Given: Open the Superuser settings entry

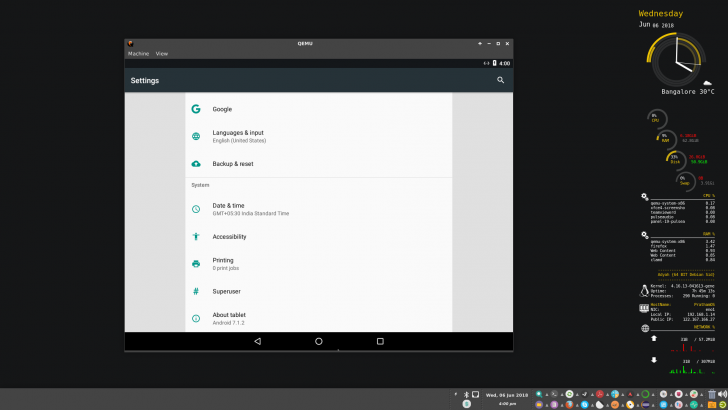Looking at the screenshot, I should (228, 291).
